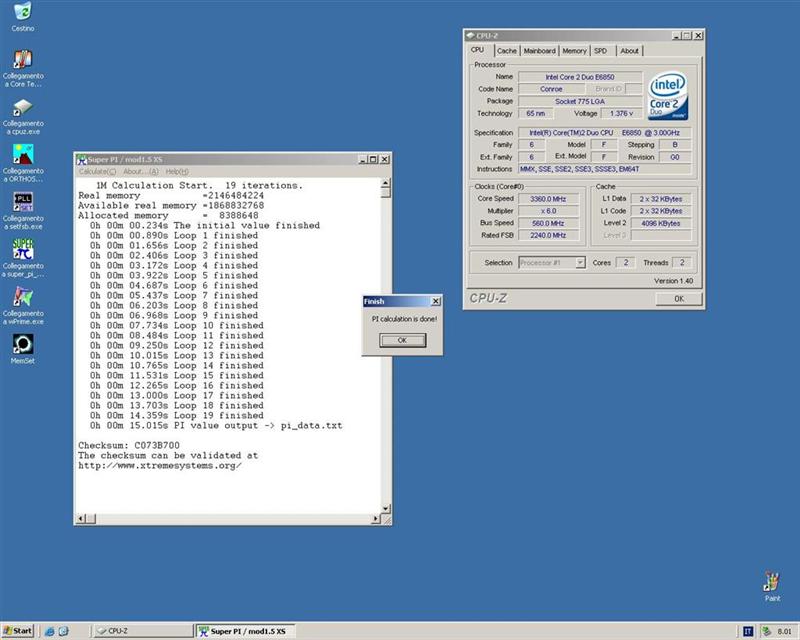The height and width of the screenshot is (640, 800).
Task: Click Super PI horizontal scrollbar right arrow
Action: pos(376,519)
